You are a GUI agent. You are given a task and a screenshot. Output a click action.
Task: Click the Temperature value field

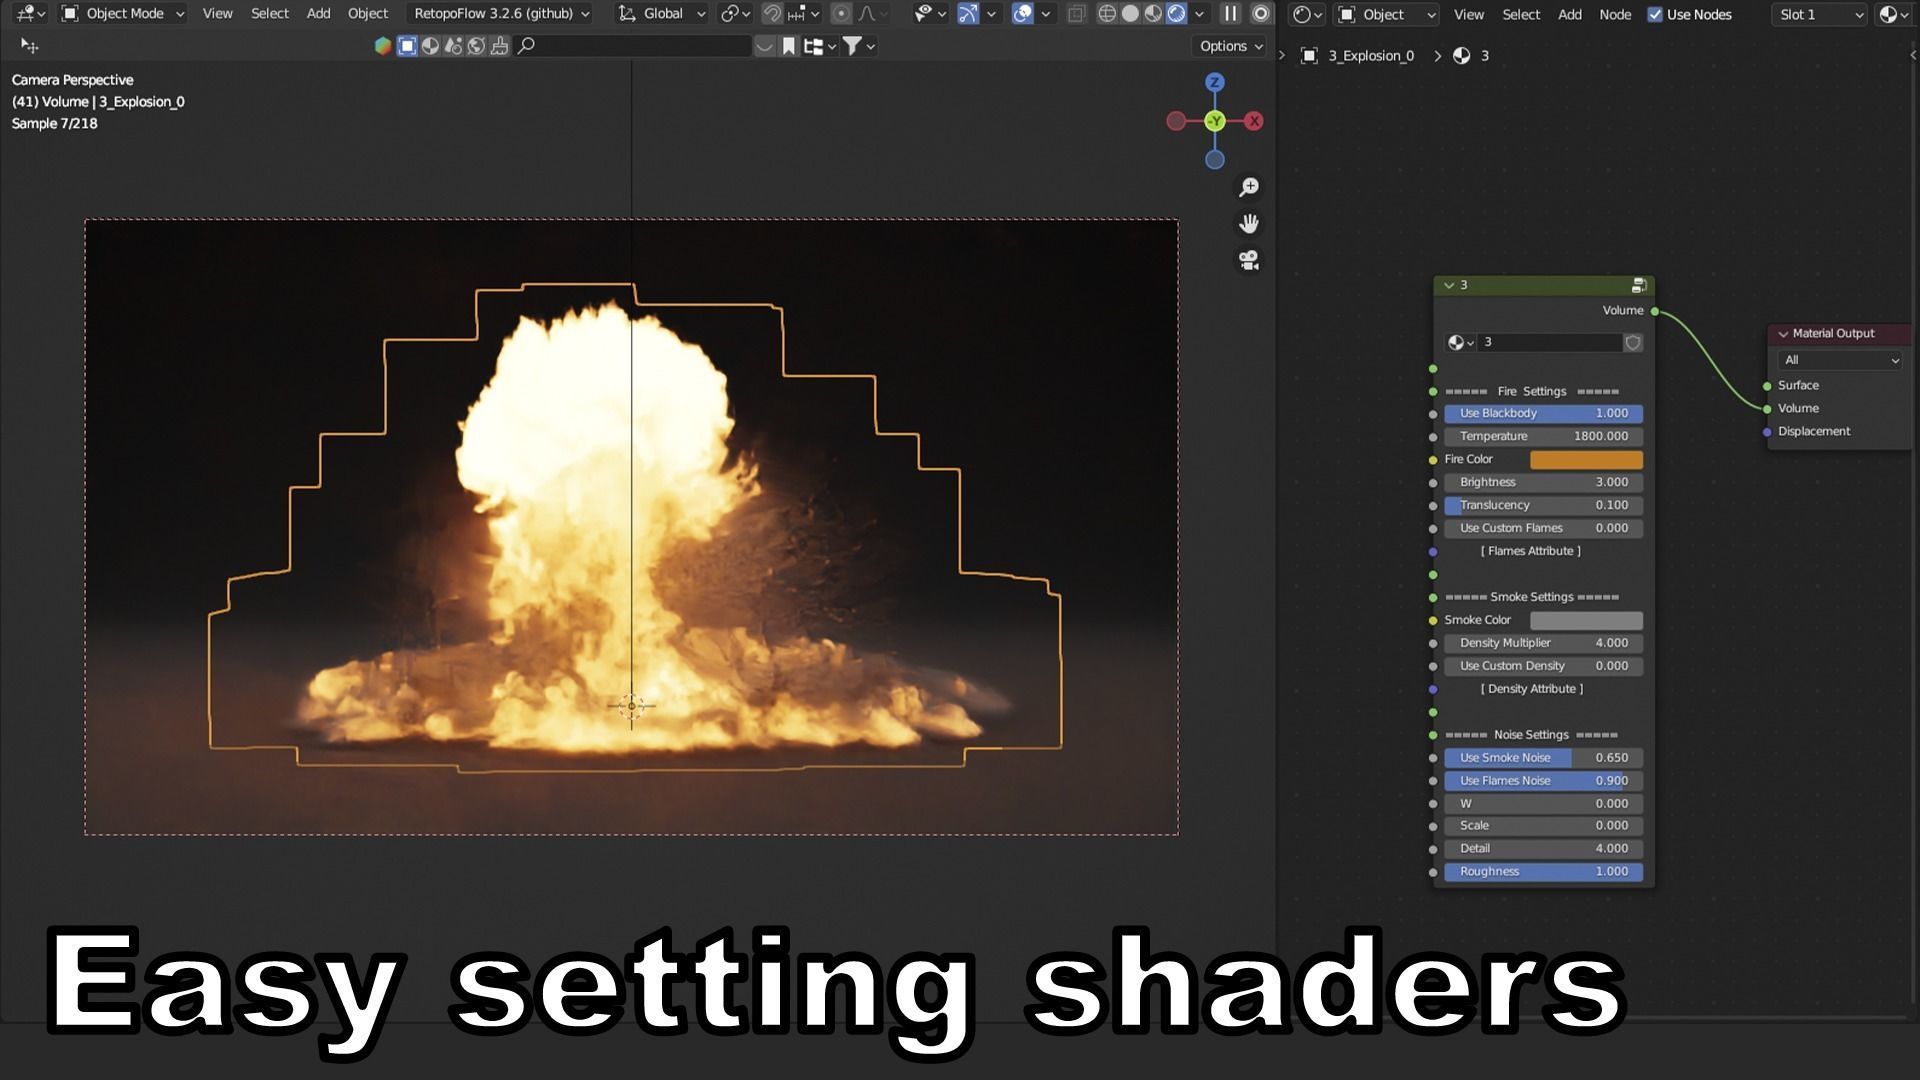pyautogui.click(x=1543, y=437)
